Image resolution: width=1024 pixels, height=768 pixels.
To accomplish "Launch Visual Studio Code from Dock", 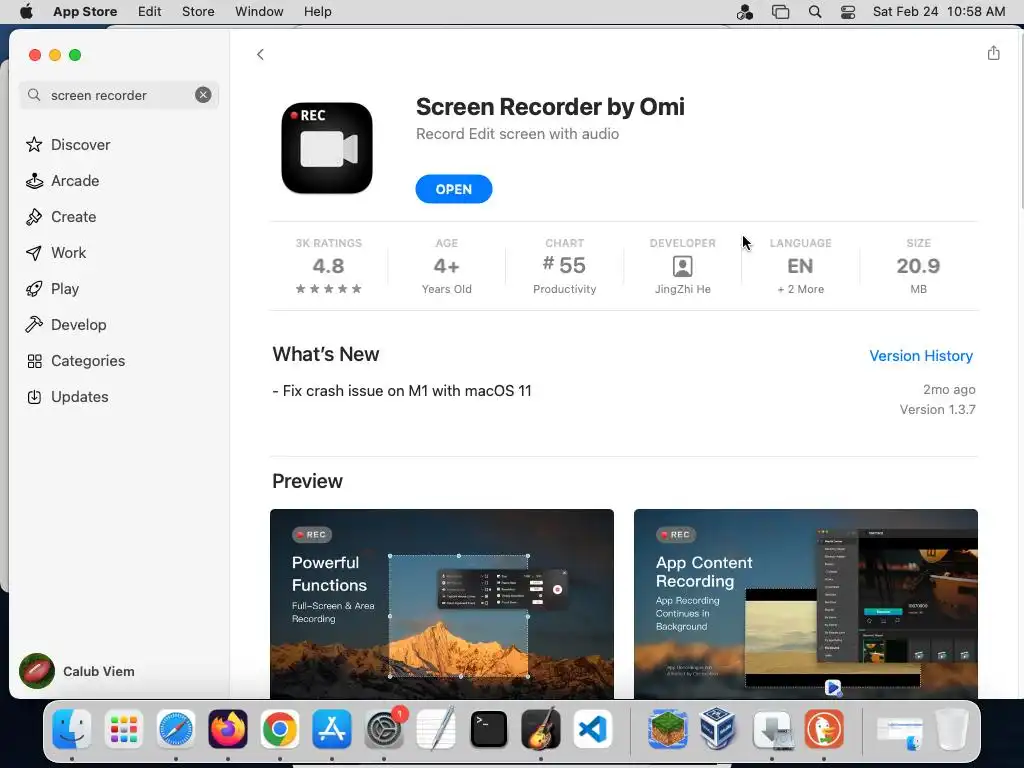I will tap(592, 729).
